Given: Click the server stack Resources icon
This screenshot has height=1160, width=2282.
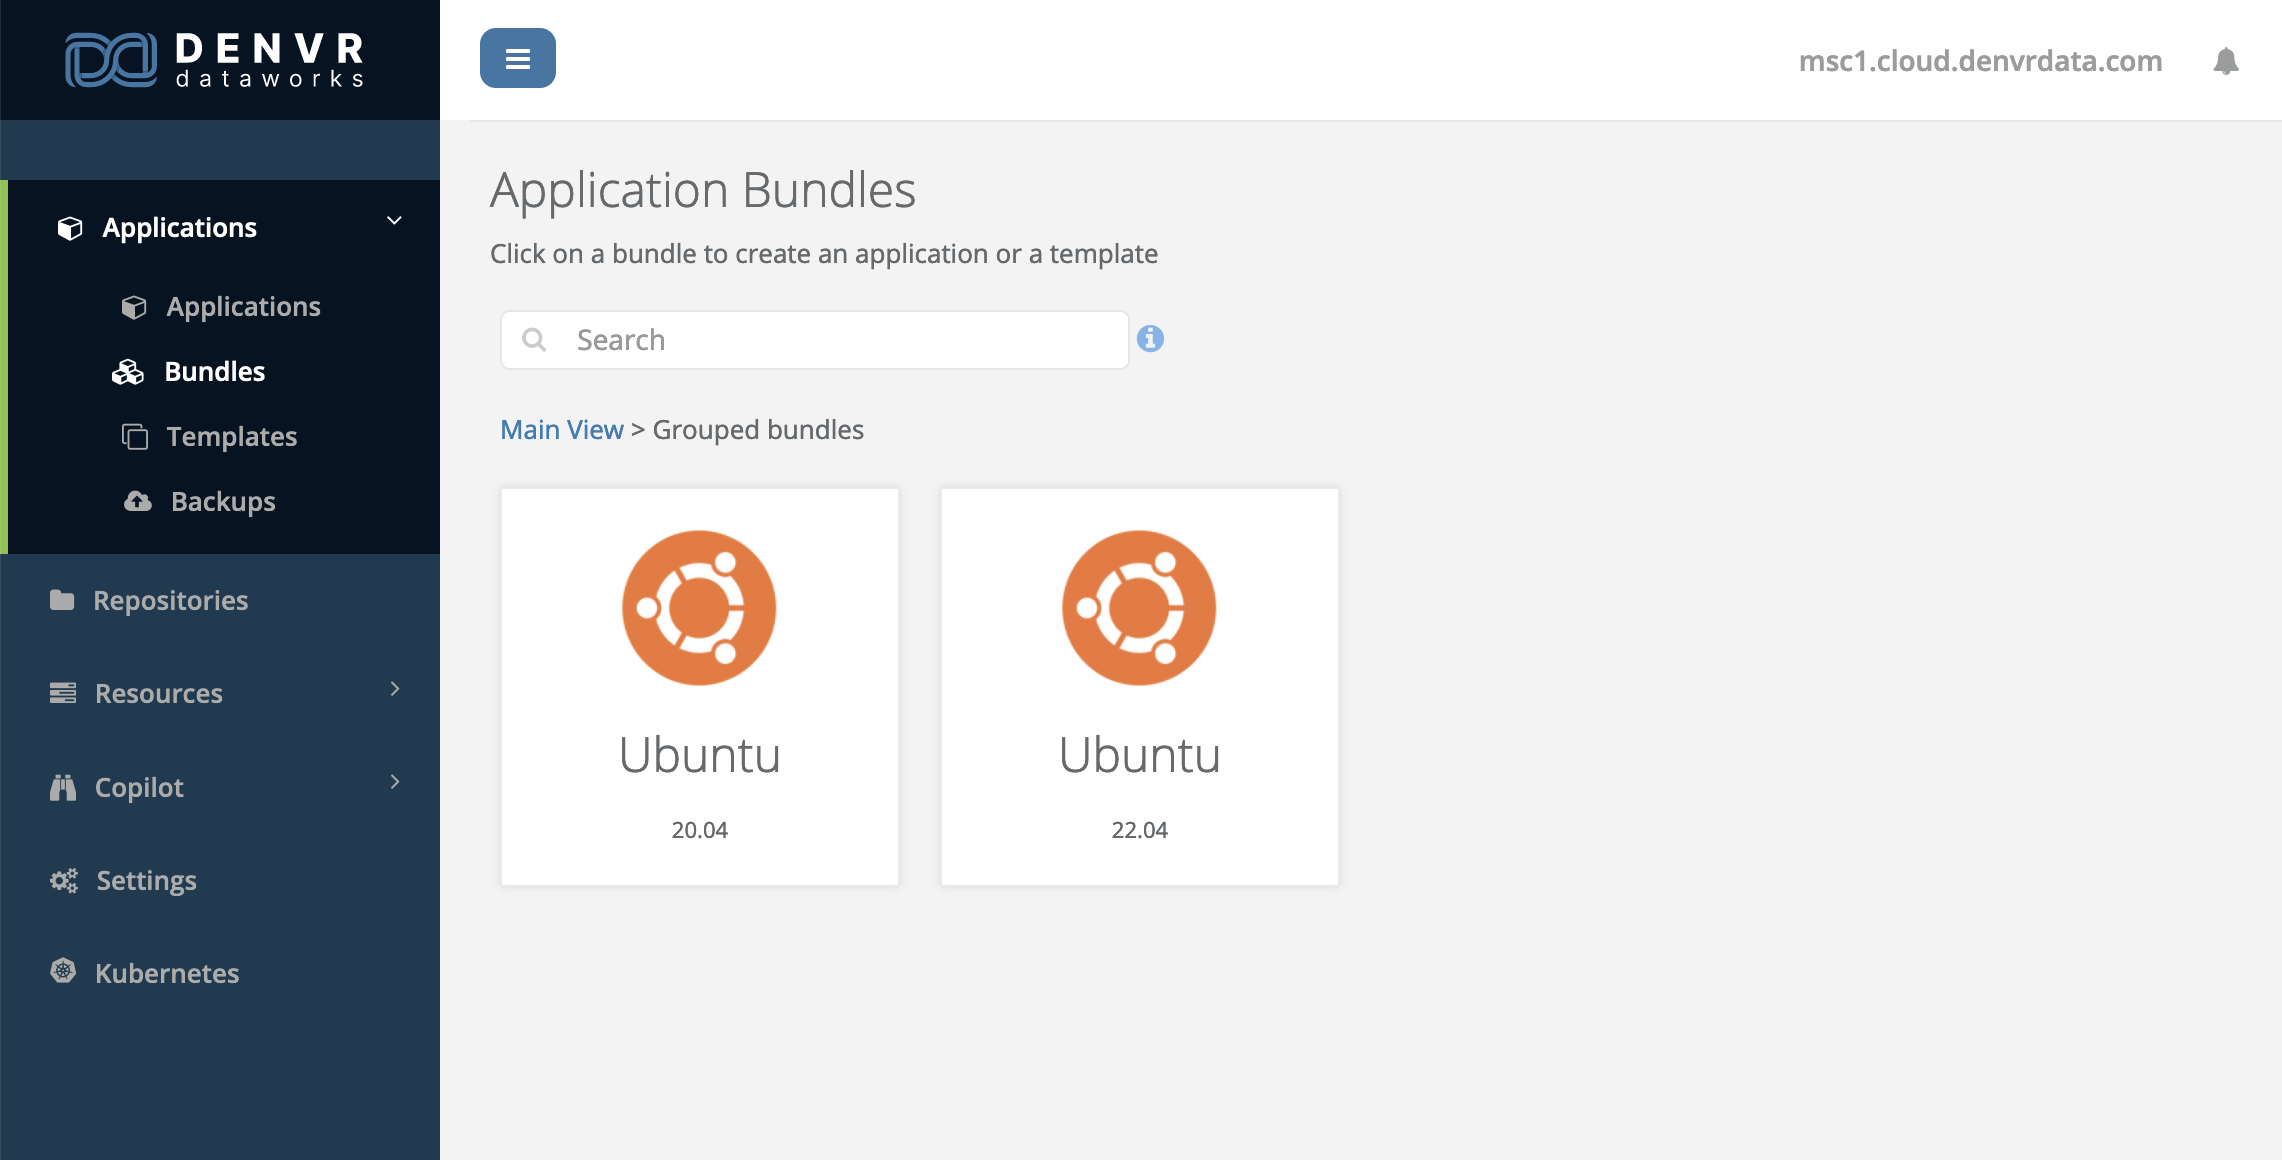Looking at the screenshot, I should (63, 693).
